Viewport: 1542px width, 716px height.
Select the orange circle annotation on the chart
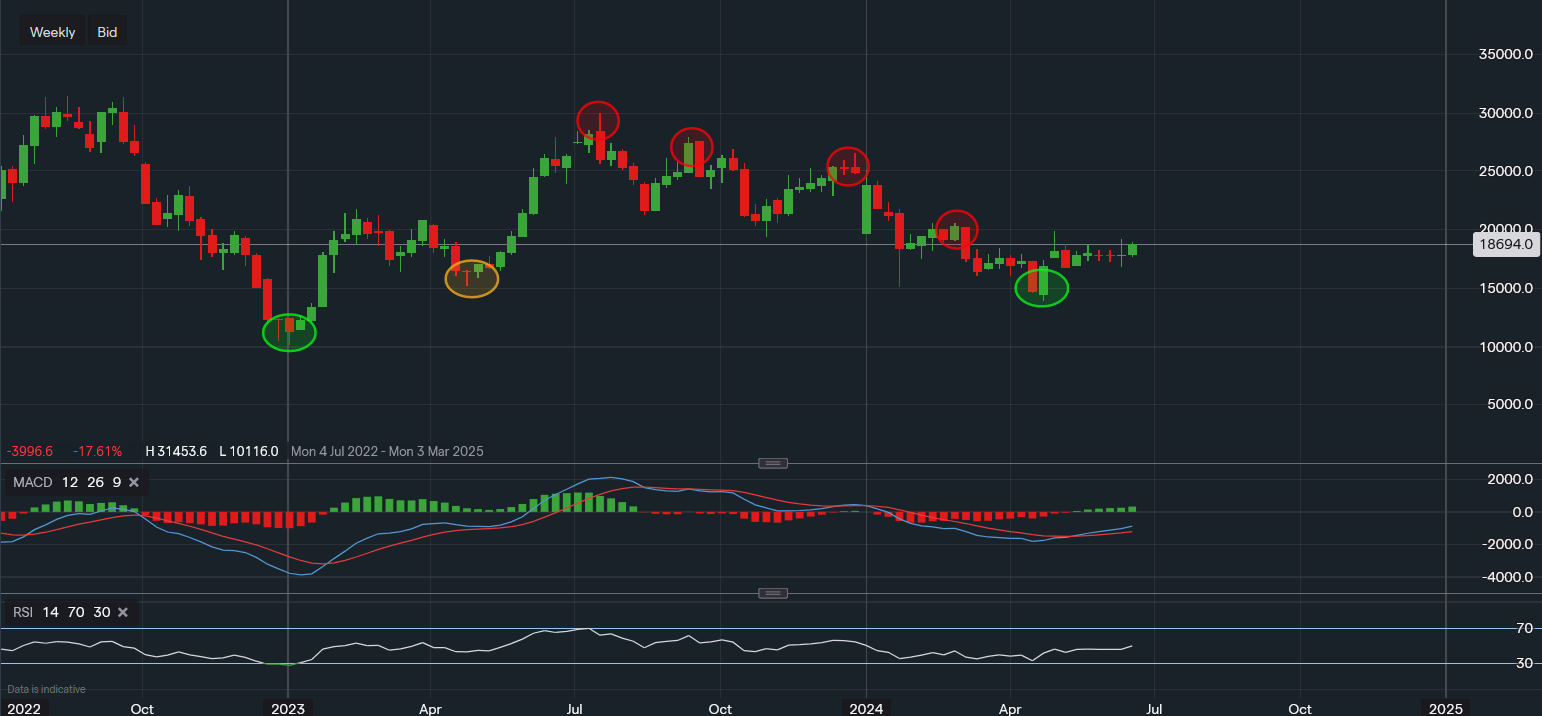click(471, 279)
